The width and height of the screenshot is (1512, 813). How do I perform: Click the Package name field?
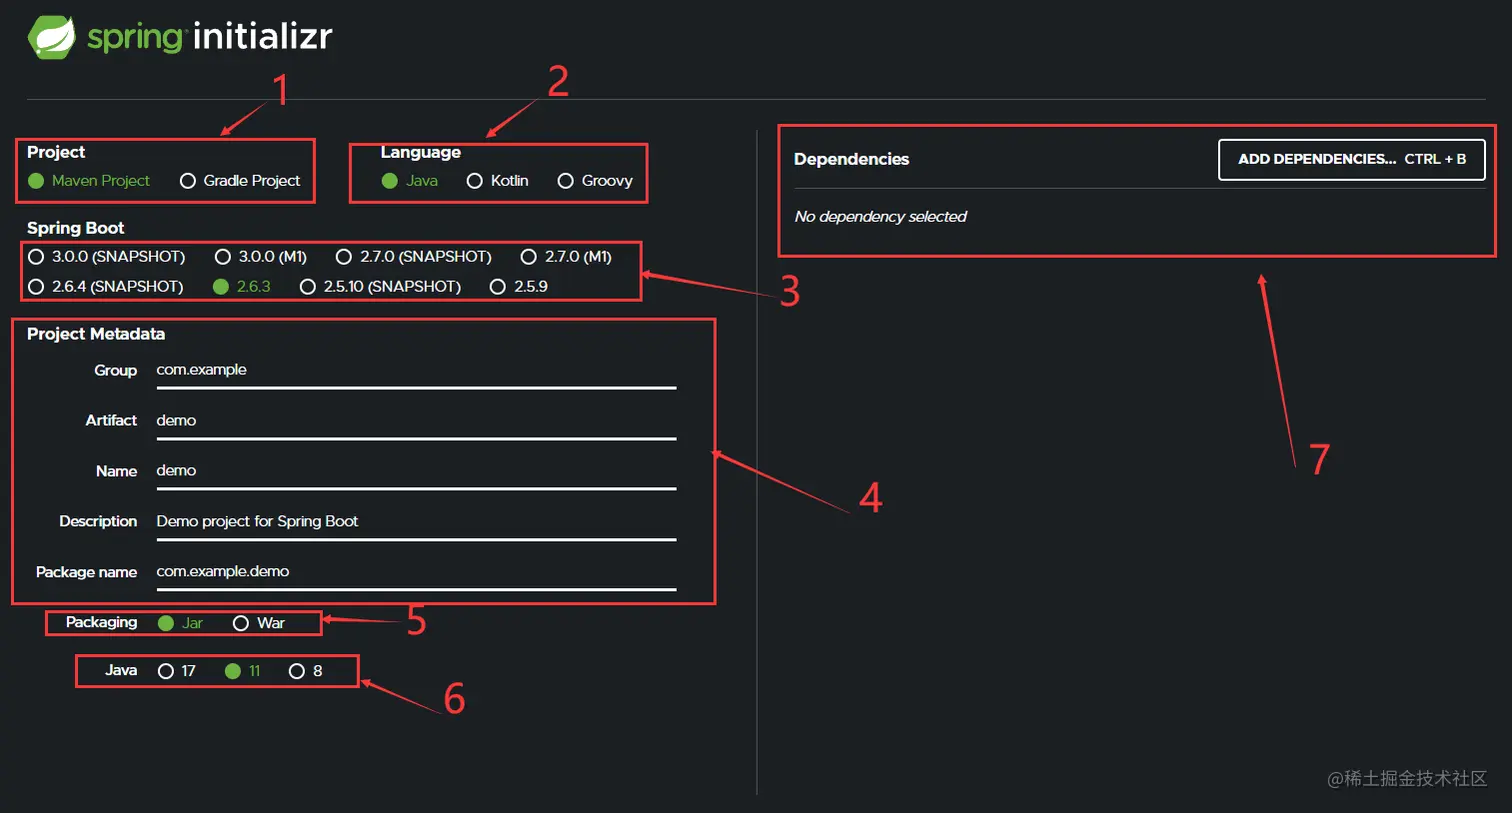tap(416, 572)
